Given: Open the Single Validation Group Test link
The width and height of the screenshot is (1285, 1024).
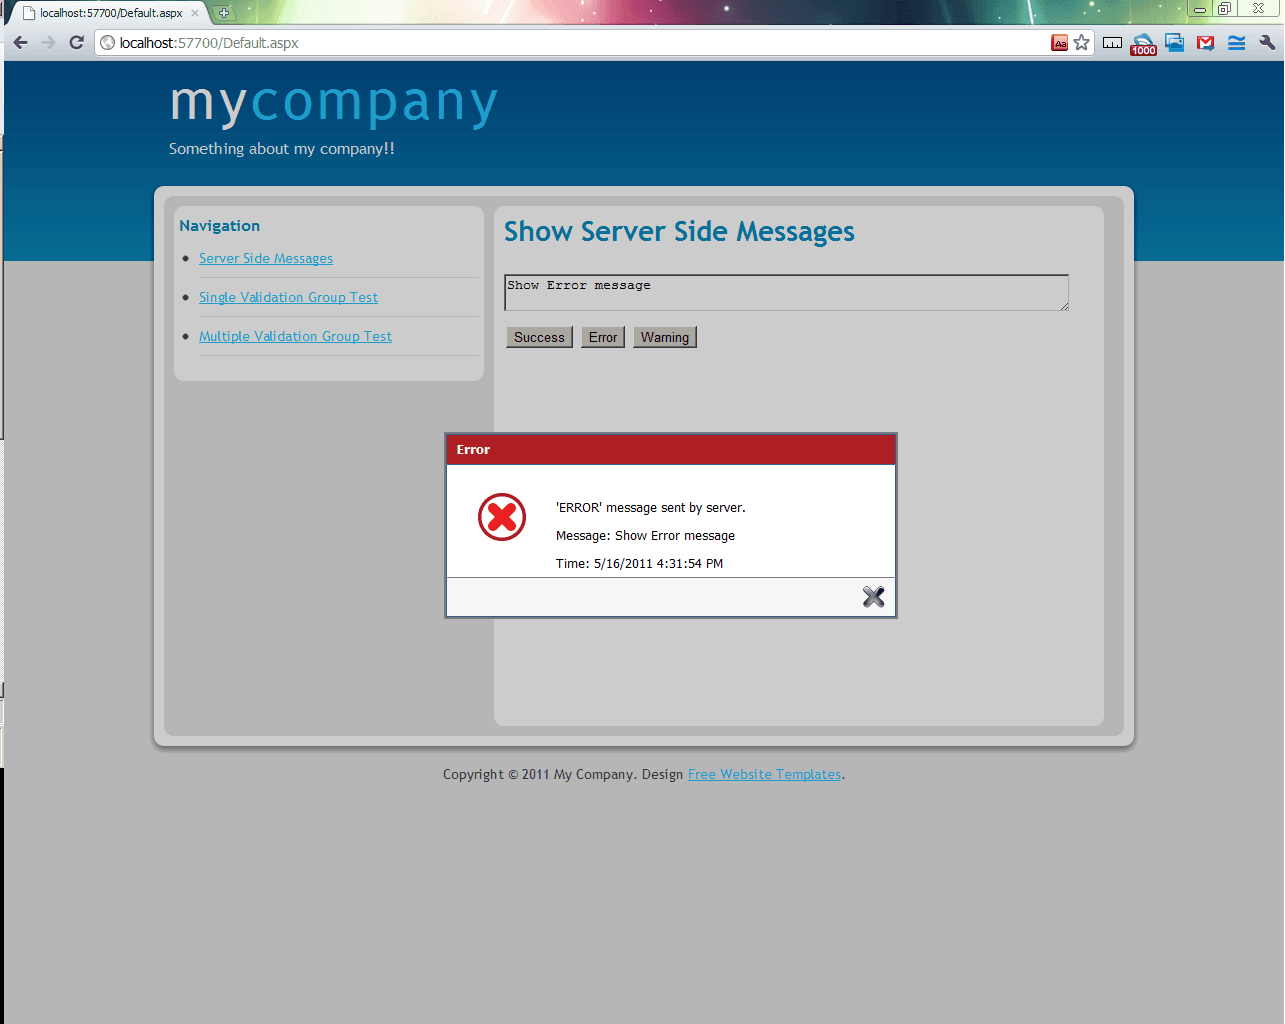Looking at the screenshot, I should [x=288, y=297].
